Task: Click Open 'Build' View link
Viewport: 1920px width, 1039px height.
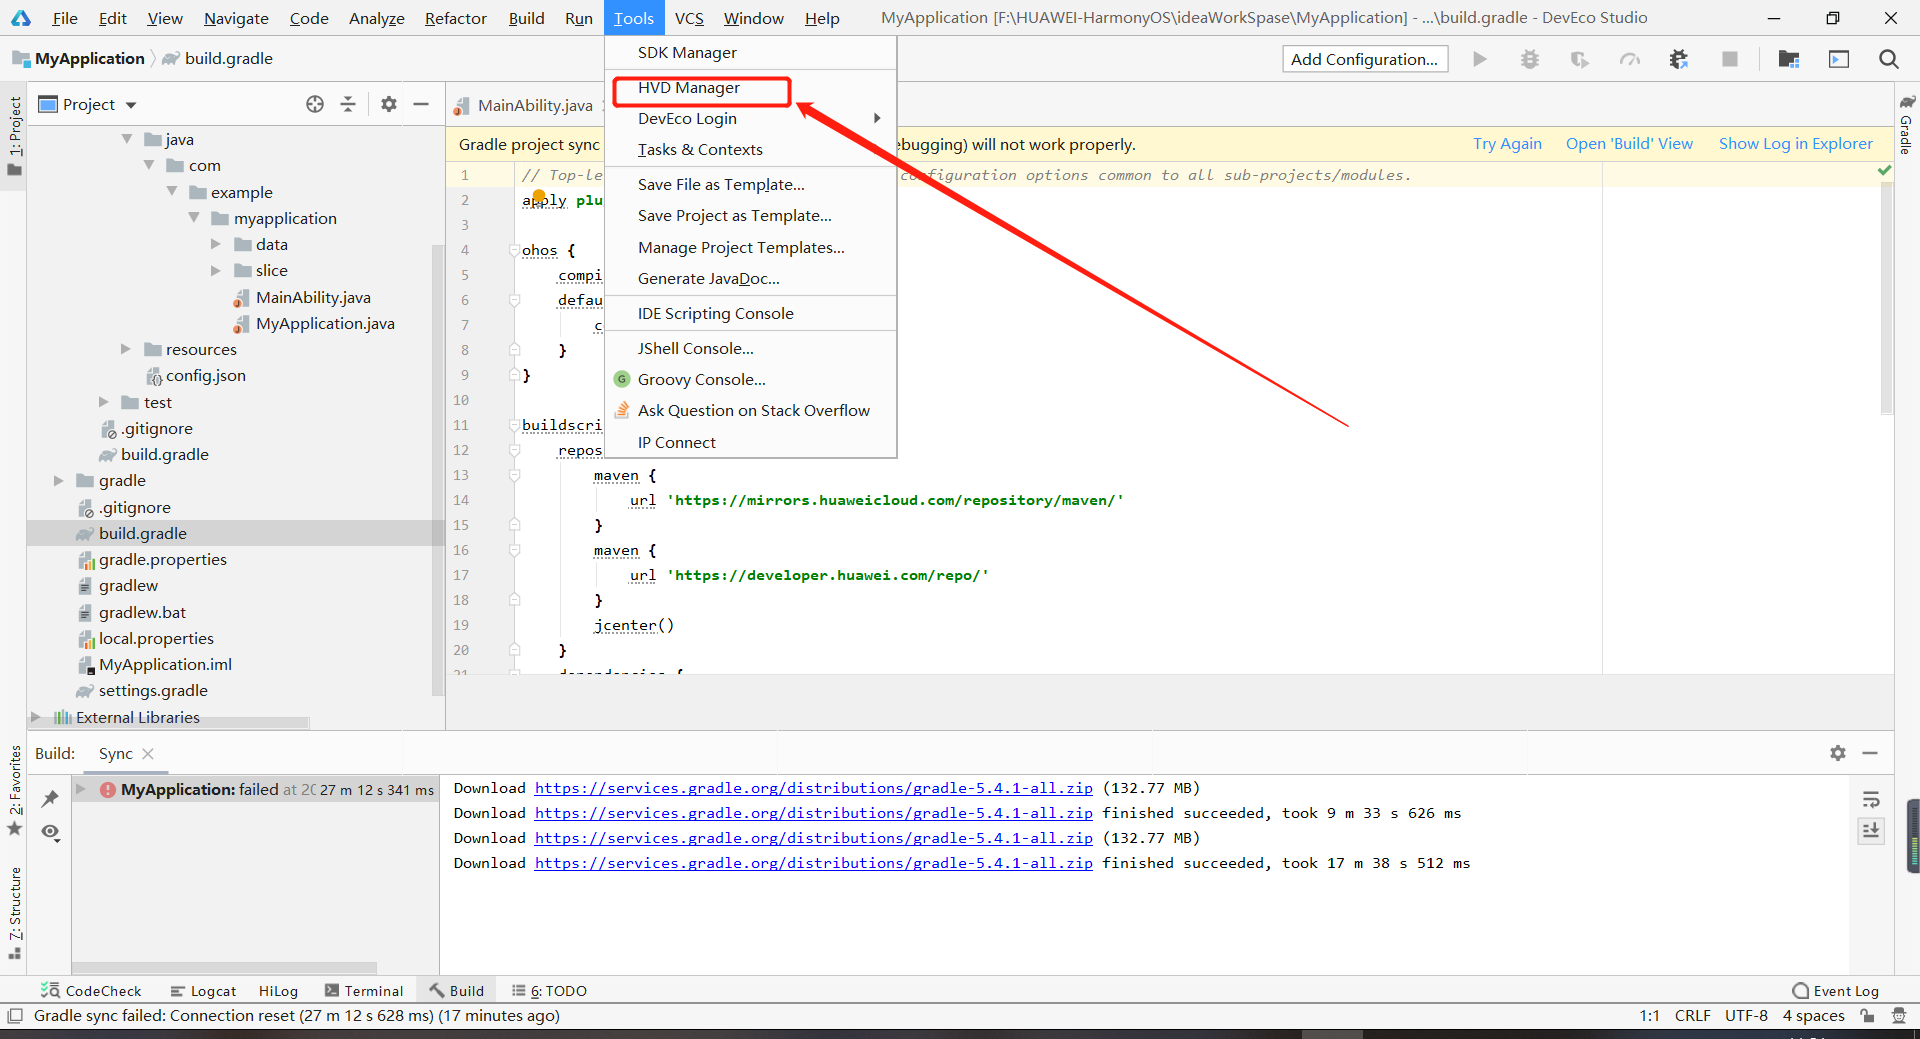Action: click(1629, 144)
